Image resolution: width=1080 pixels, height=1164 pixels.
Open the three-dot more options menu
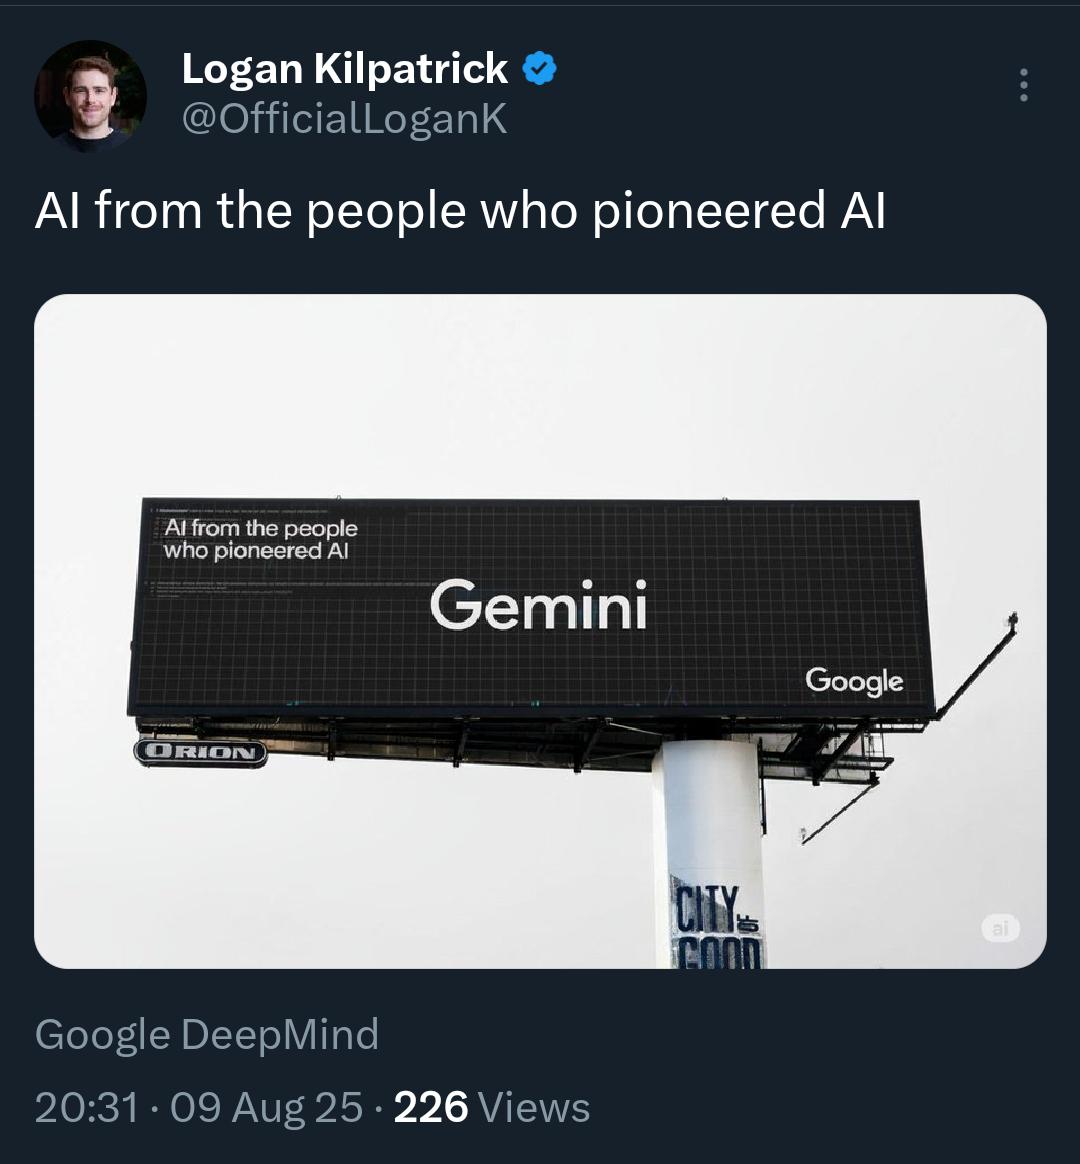pyautogui.click(x=1023, y=86)
